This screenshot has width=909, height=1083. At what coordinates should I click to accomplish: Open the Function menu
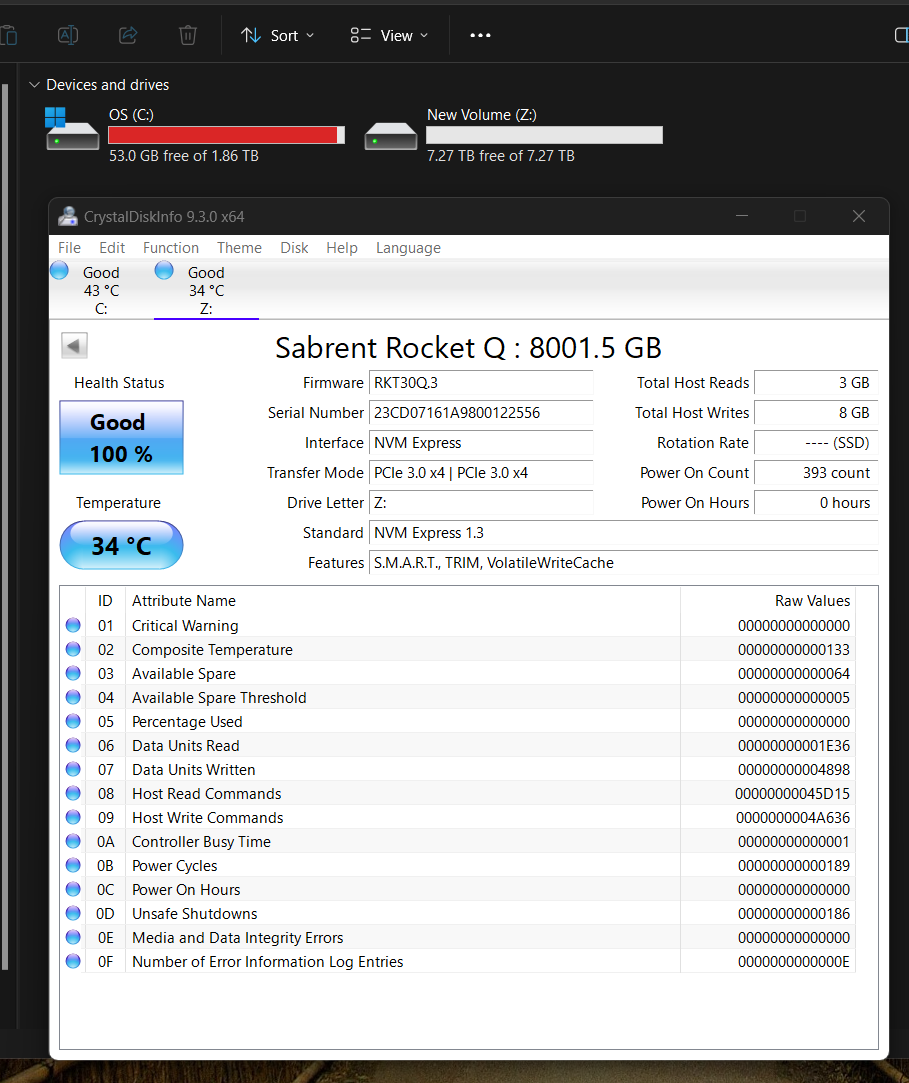(170, 247)
